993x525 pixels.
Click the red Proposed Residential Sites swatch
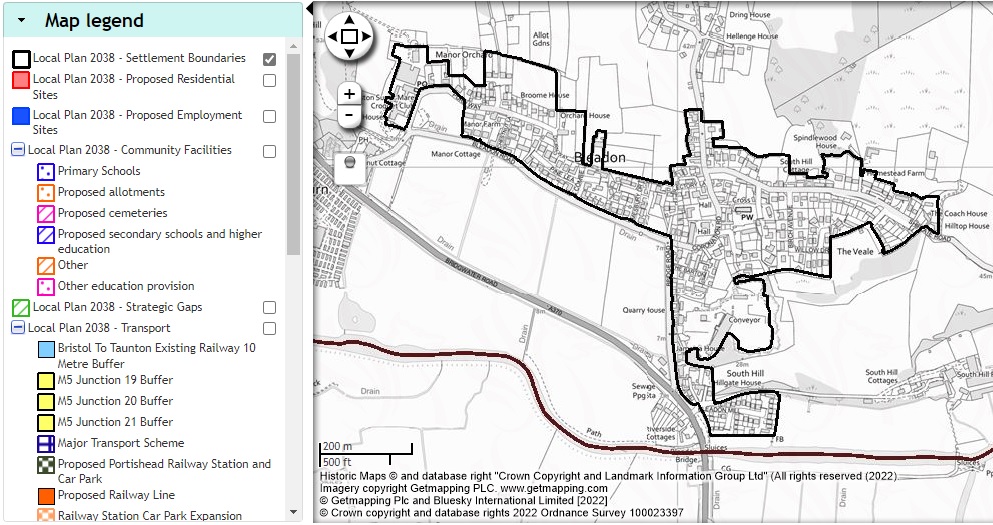[20, 81]
